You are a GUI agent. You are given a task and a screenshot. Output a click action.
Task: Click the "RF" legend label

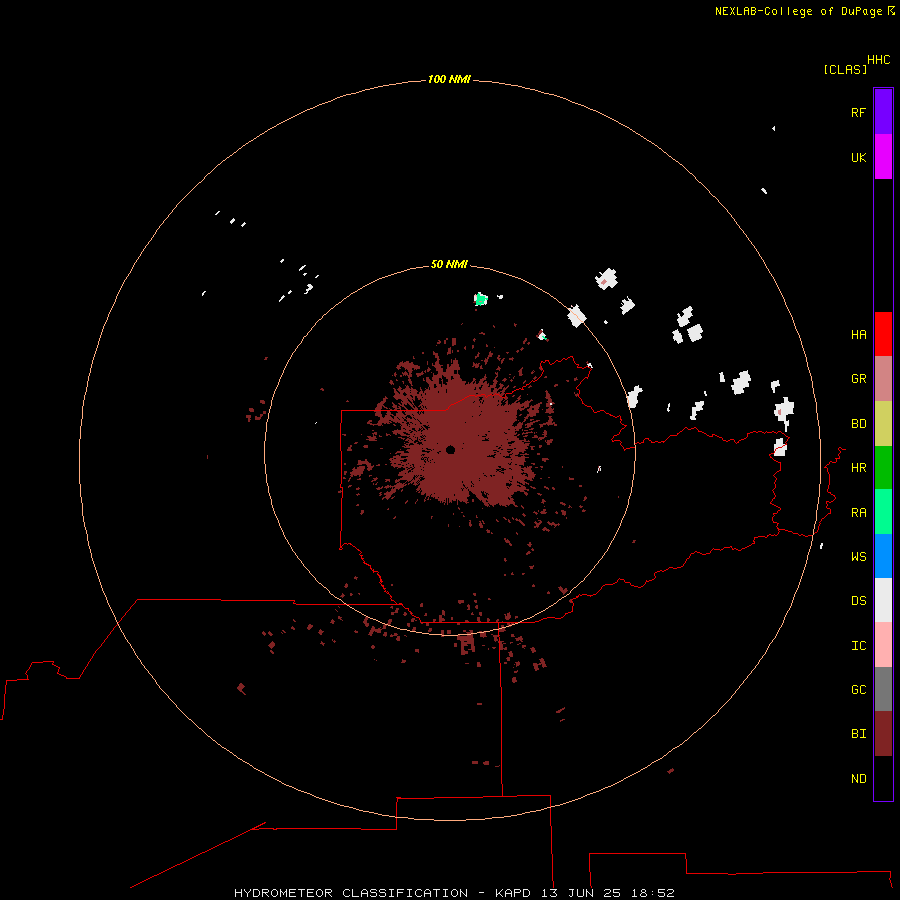pyautogui.click(x=858, y=112)
